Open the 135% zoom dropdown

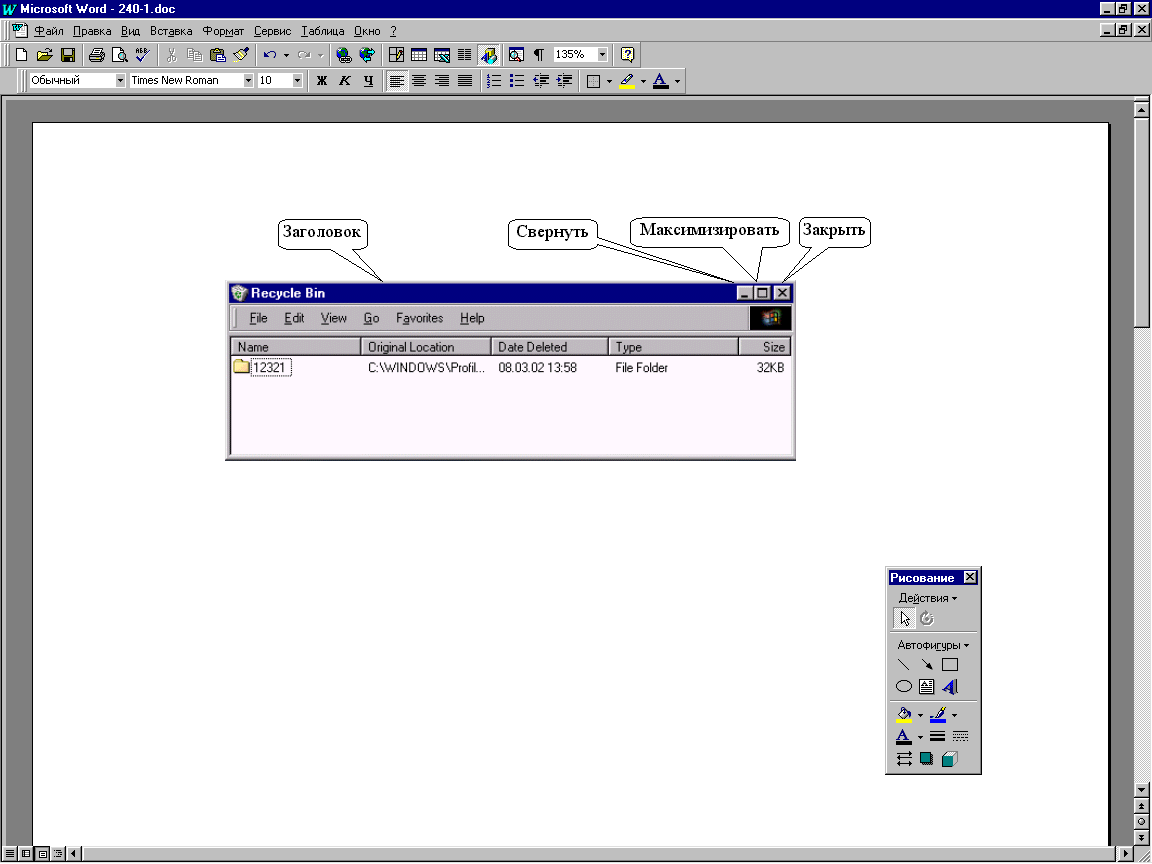(602, 54)
